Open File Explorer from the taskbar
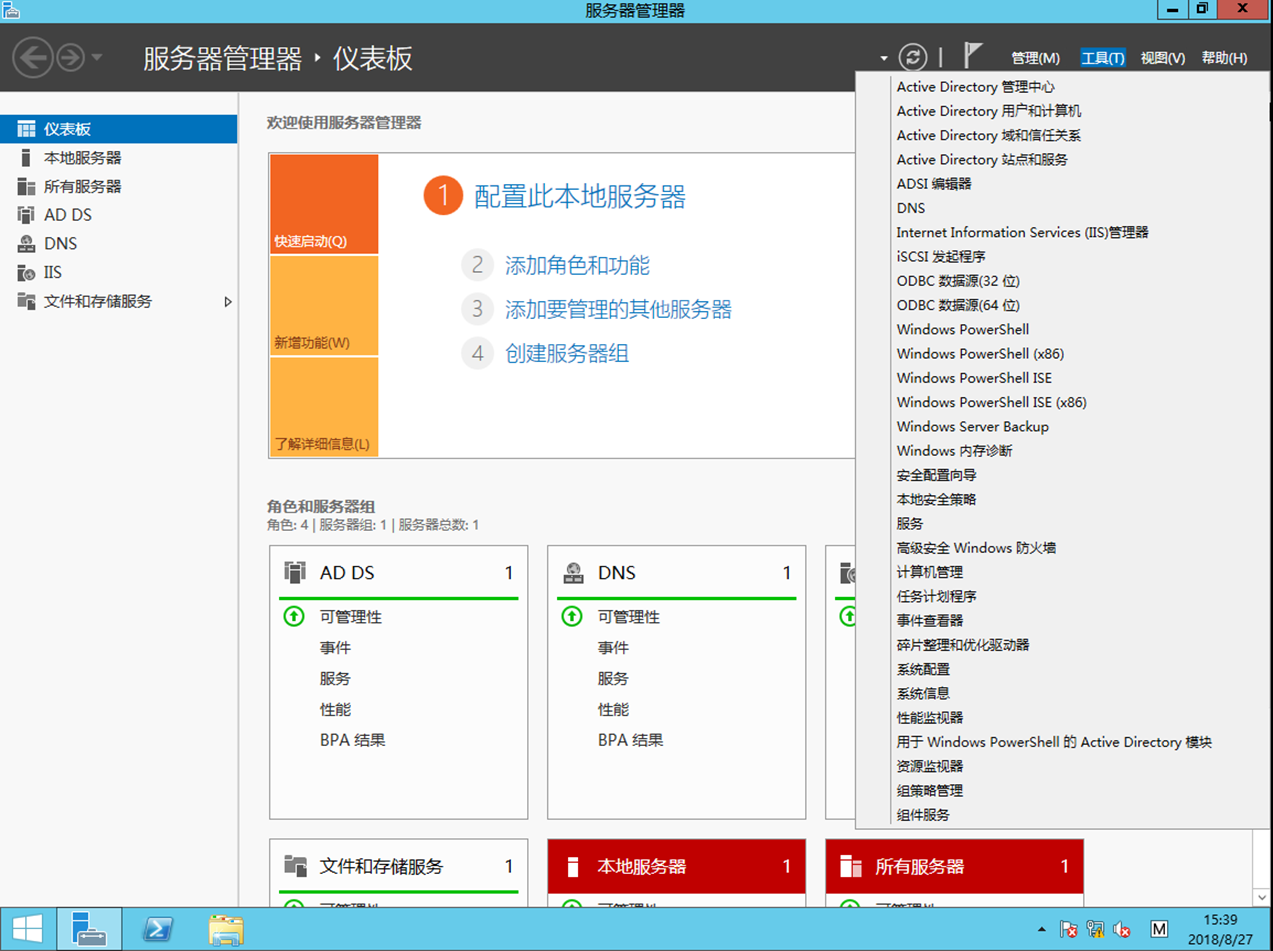The width and height of the screenshot is (1273, 951). coord(226,930)
